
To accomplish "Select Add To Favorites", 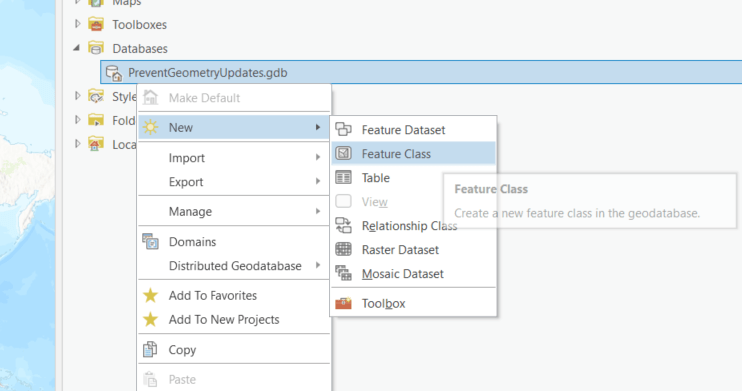I will click(234, 295).
